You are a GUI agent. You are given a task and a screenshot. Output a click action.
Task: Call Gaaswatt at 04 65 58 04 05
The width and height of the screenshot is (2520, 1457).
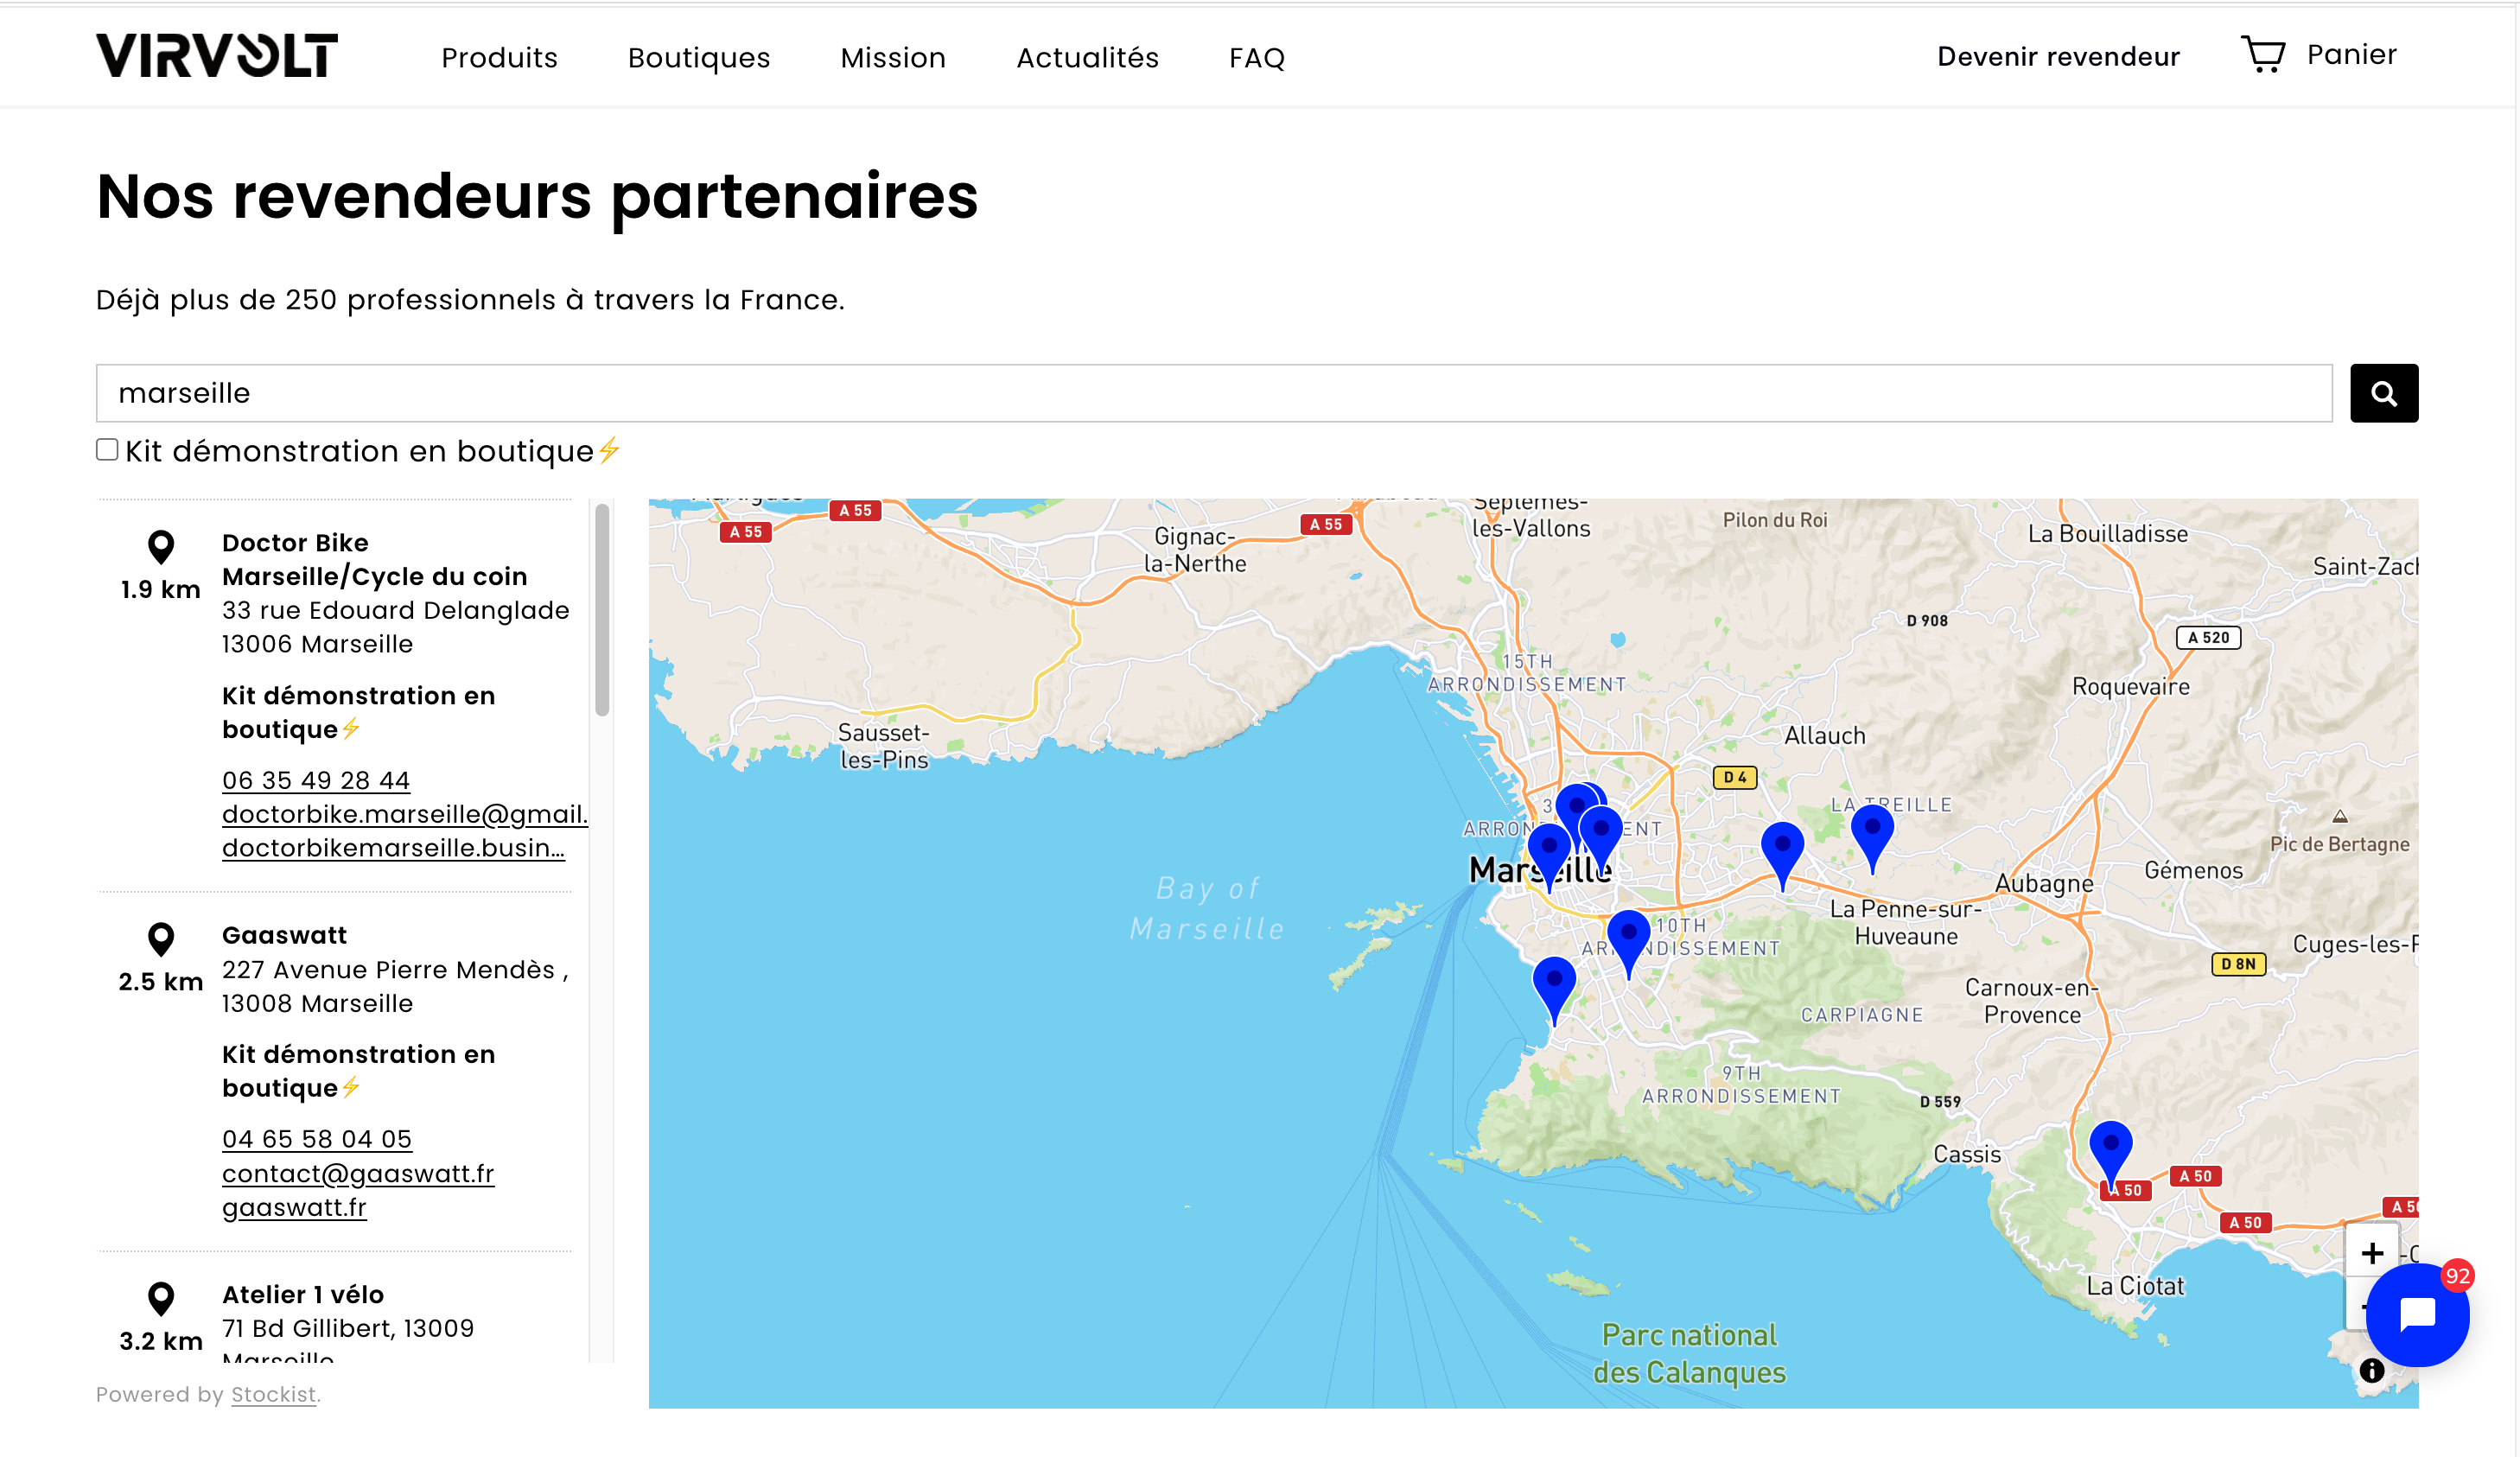coord(317,1139)
